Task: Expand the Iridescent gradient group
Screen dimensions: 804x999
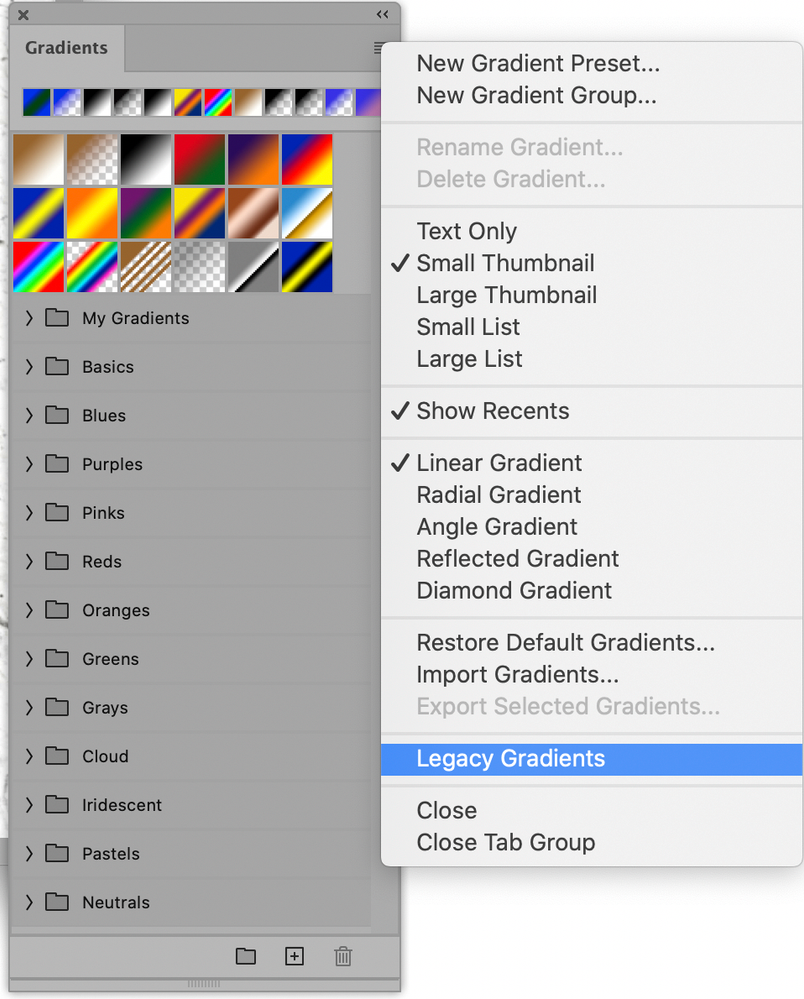Action: [x=28, y=805]
